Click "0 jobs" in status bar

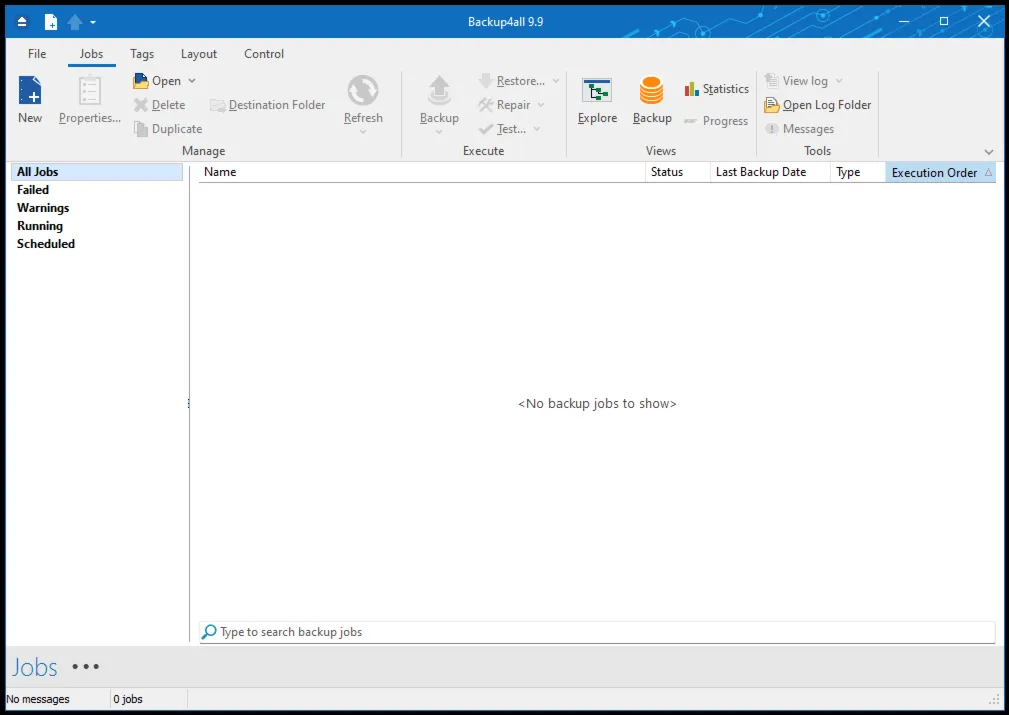tap(128, 699)
